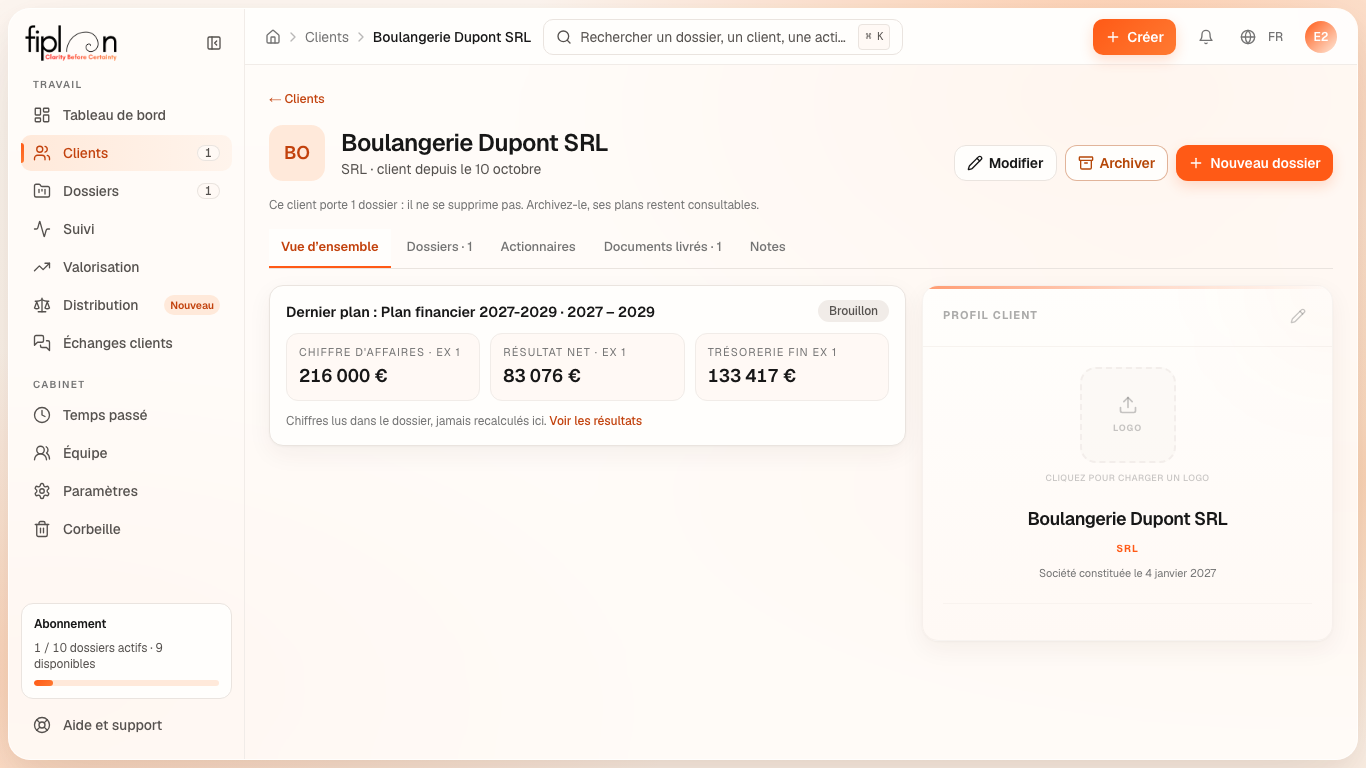Switch to Documents livrés · 1 tab
This screenshot has width=1366, height=768.
click(x=663, y=247)
